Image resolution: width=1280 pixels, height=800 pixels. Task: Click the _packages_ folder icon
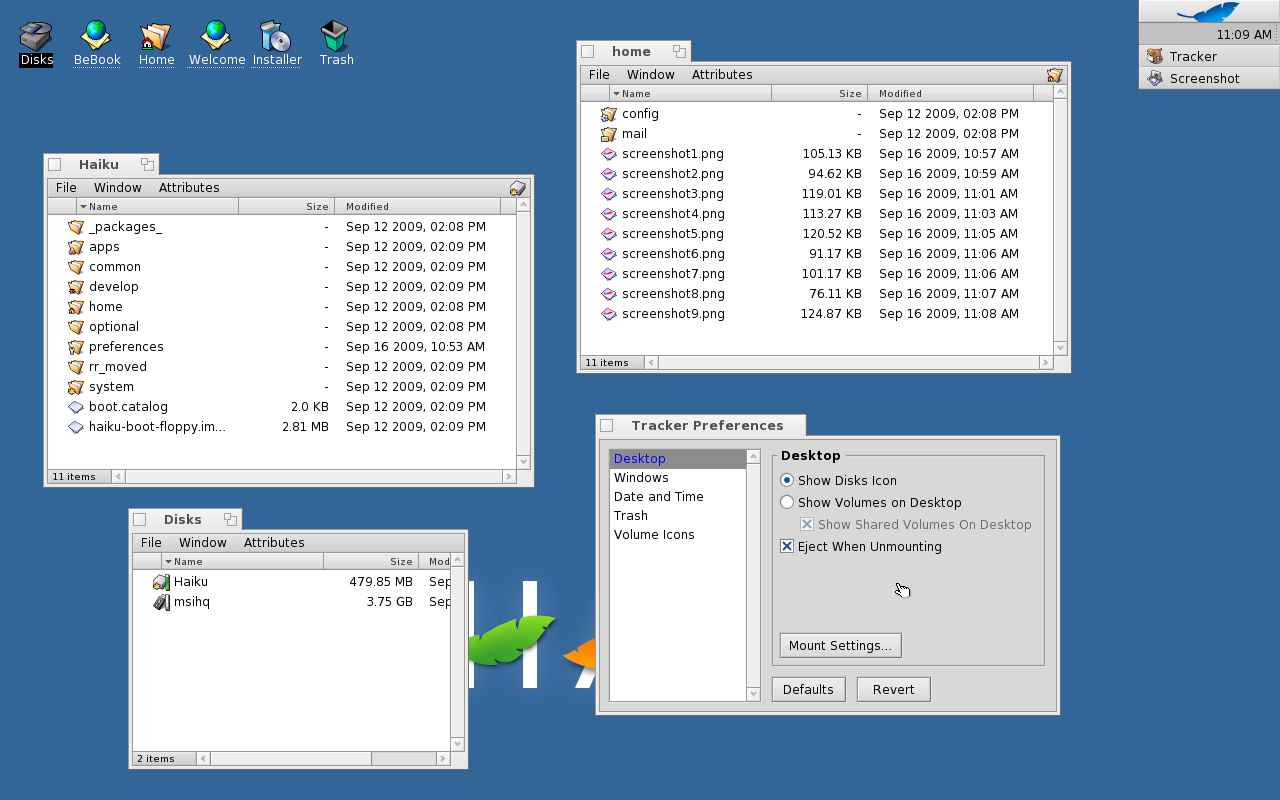click(76, 227)
